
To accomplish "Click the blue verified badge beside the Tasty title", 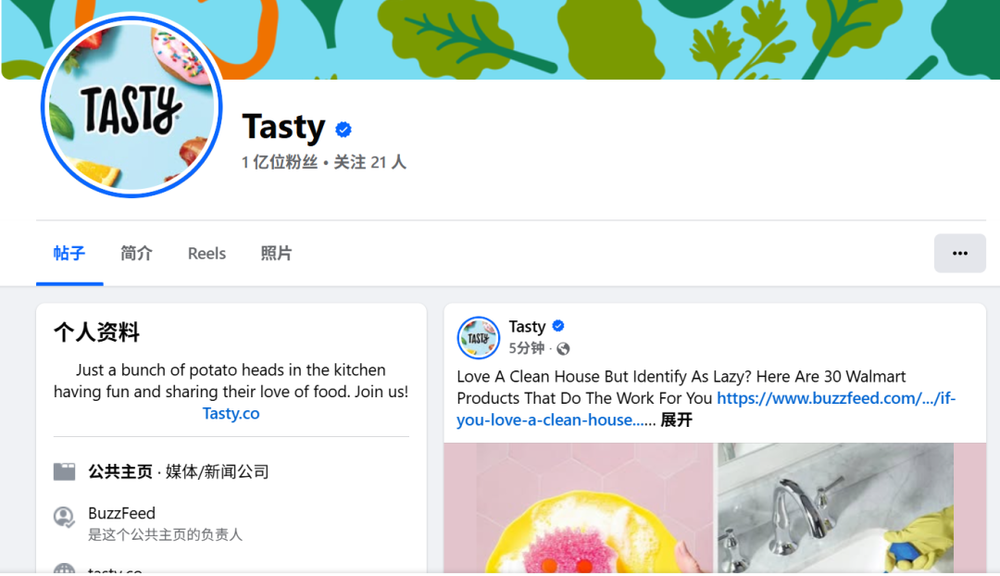I will 343,129.
